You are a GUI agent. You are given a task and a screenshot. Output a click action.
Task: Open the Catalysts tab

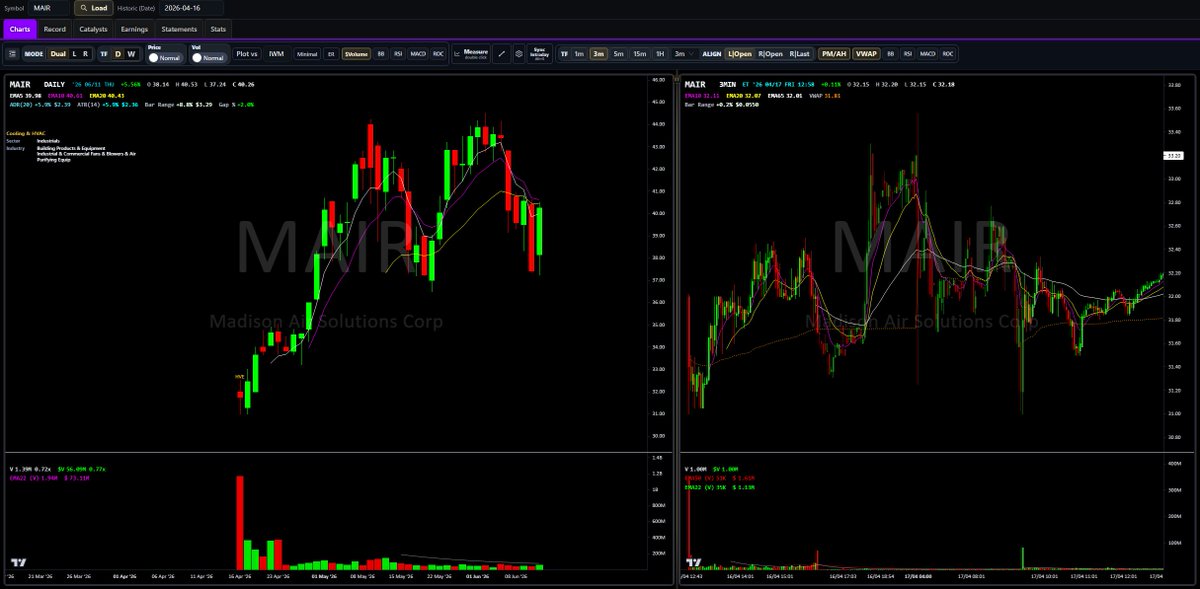[93, 29]
